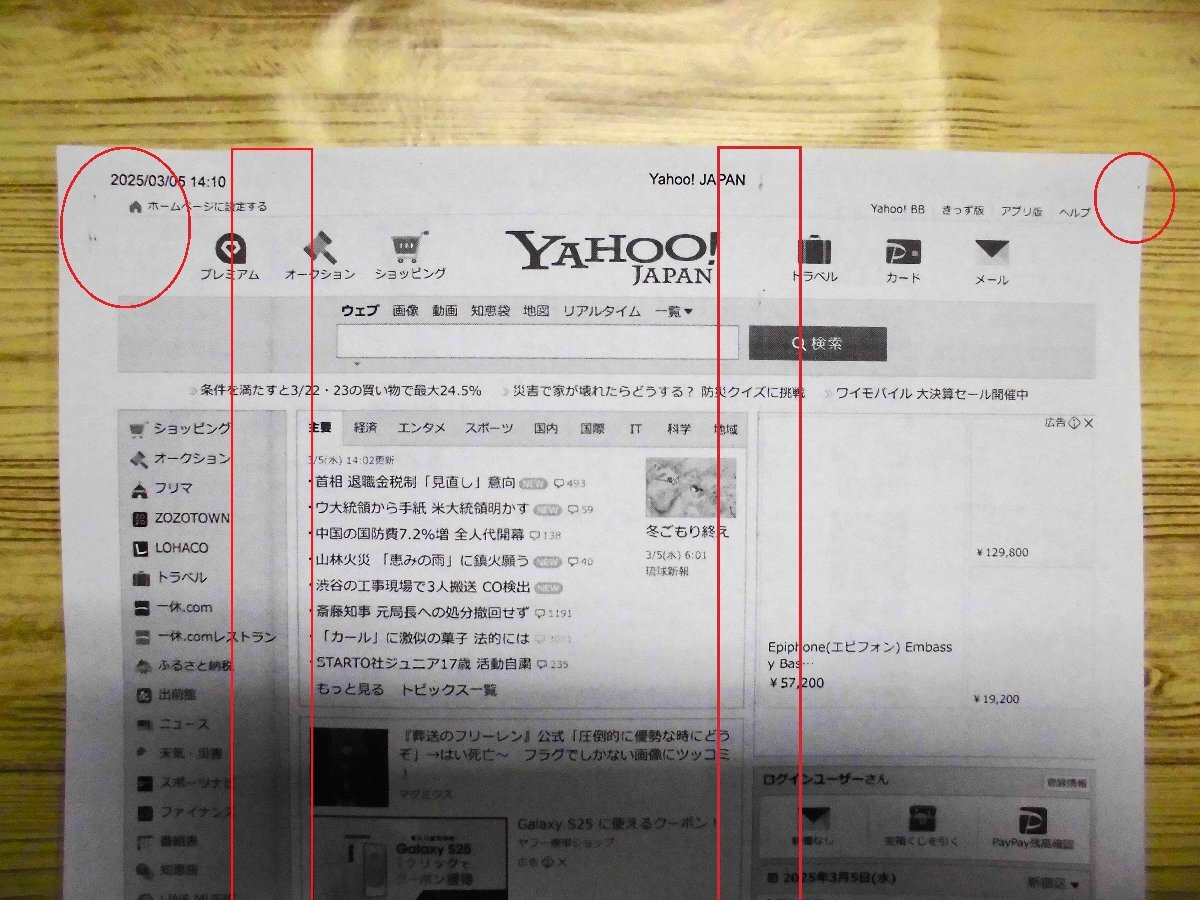This screenshot has height=900, width=1200.
Task: Open headline 中国の国防費7.2%増 全人代開幕
Action: (x=419, y=534)
